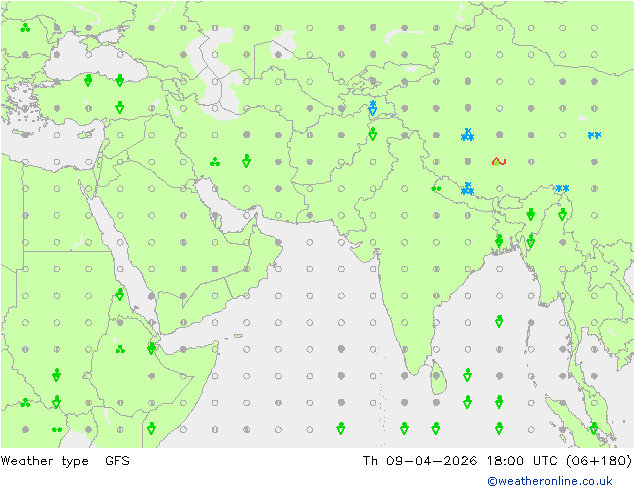Image resolution: width=634 pixels, height=490 pixels.
Task: Open the weatheronline.co.uk link
Action: tap(550, 481)
